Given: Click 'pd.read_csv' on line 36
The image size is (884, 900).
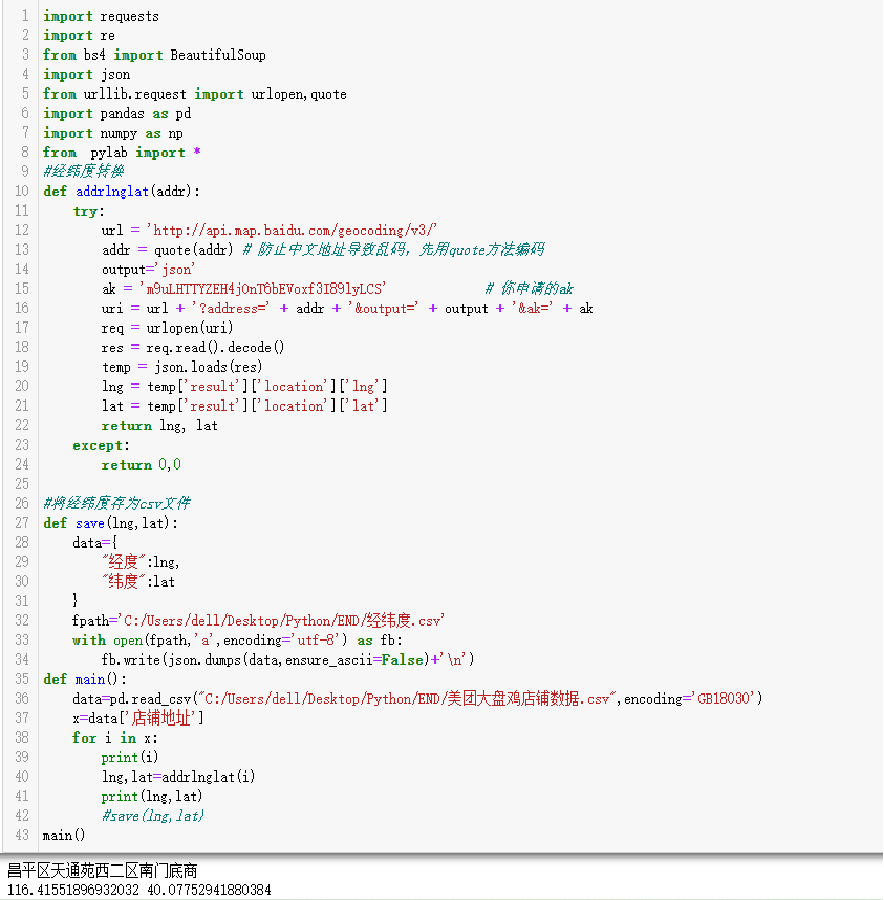Looking at the screenshot, I should (150, 699).
